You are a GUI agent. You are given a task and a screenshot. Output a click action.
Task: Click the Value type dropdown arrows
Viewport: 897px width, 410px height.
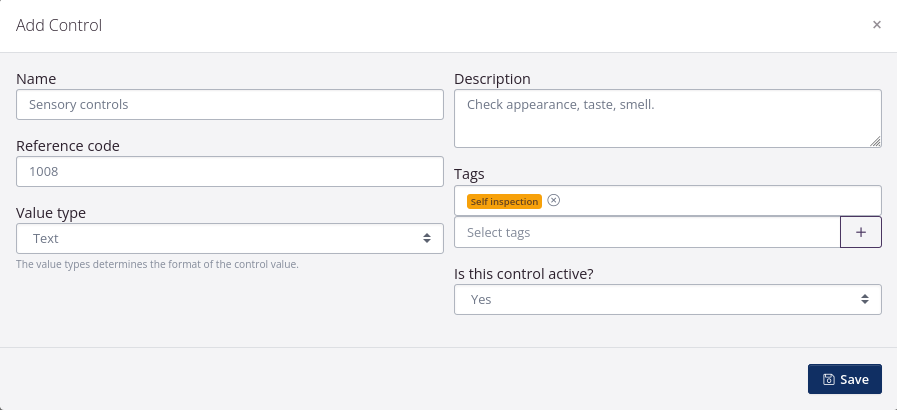(427, 239)
